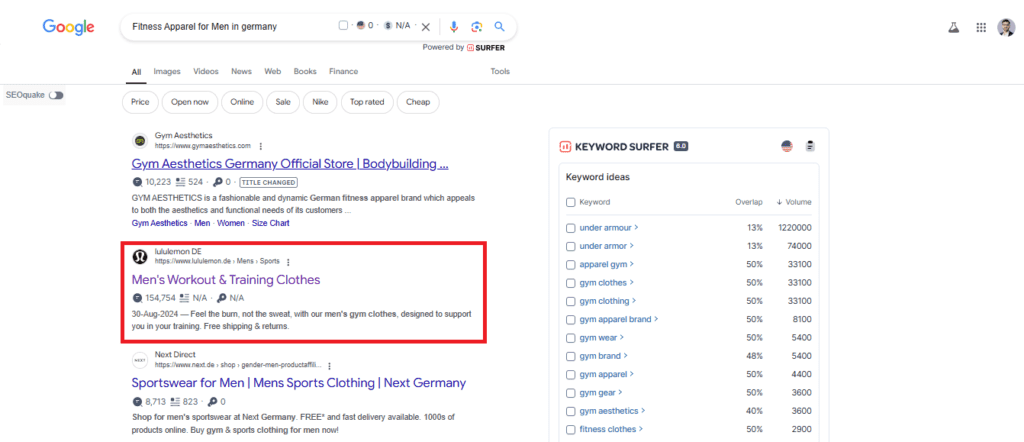Screen dimensions: 1024x442
Task: Open more options for Gym Aesthetics result
Action: tap(261, 146)
